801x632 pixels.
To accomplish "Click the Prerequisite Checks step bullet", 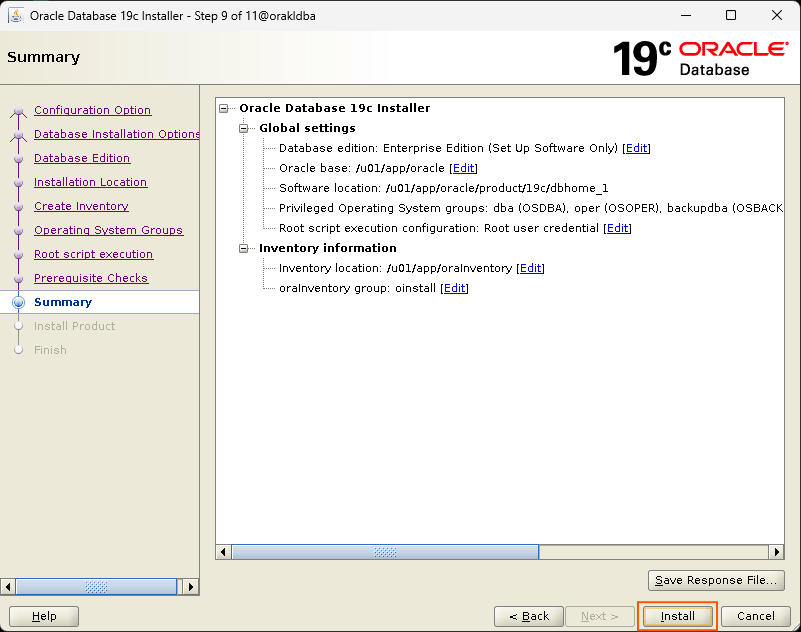I will click(x=18, y=278).
